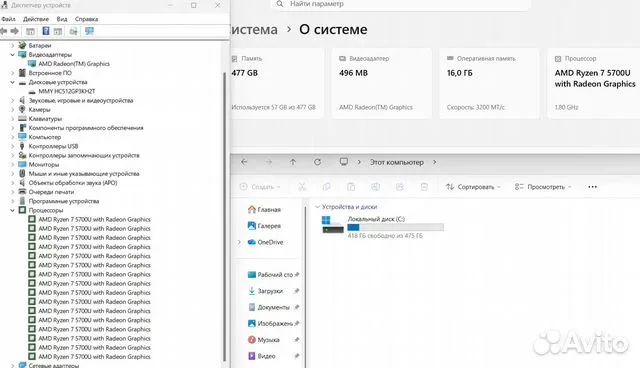Click the Device Manager vertical scrollbar
The height and width of the screenshot is (368, 640).
coord(224,216)
